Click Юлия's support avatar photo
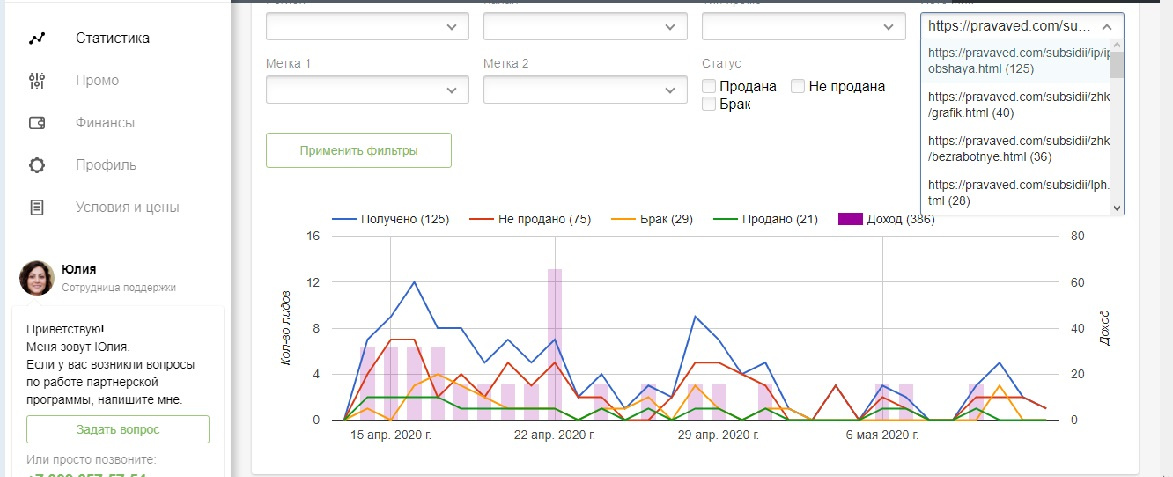Image resolution: width=1173 pixels, height=477 pixels. click(x=37, y=278)
